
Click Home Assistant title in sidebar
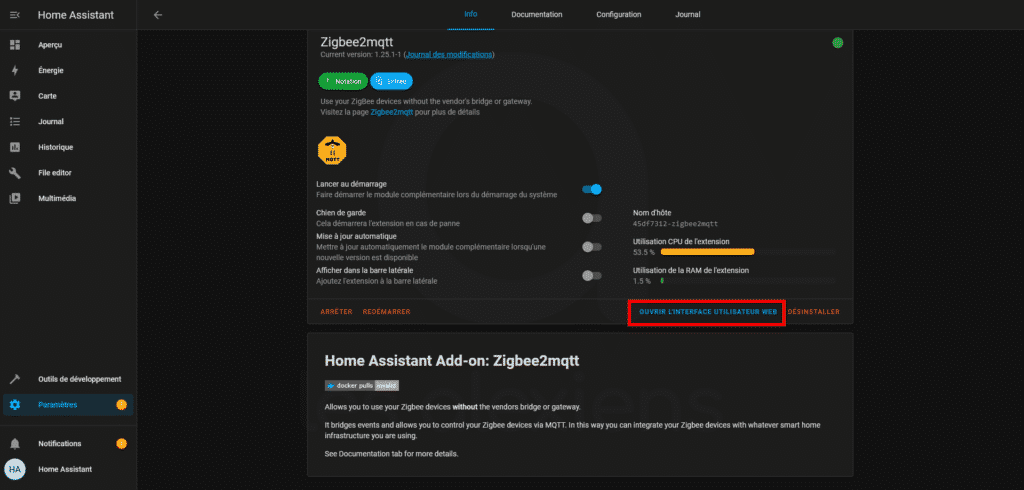tap(76, 15)
